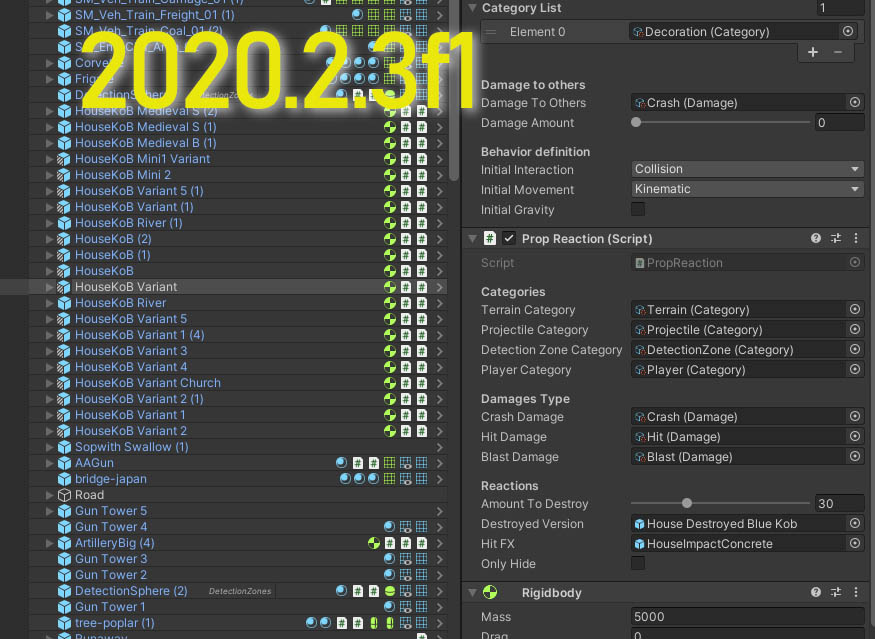Enable the Initial Gravity checkbox
Screen dimensions: 875x639
pos(636,209)
